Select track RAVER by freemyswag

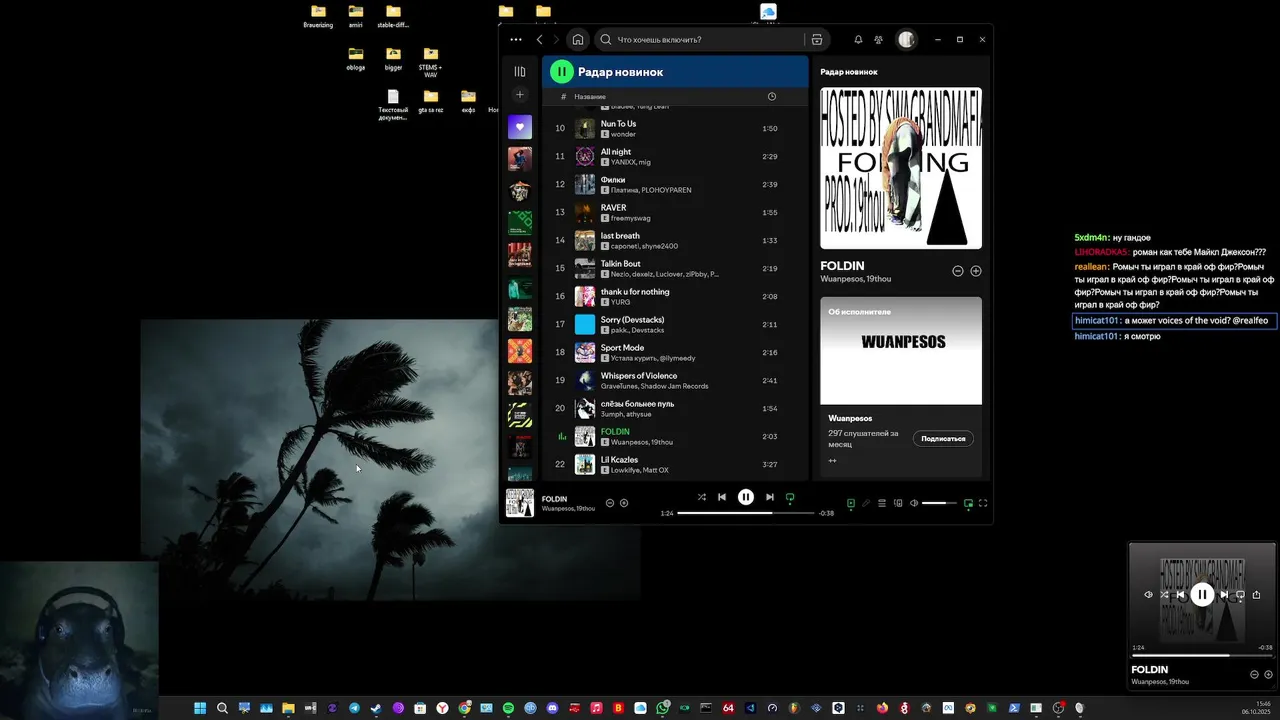coord(675,212)
